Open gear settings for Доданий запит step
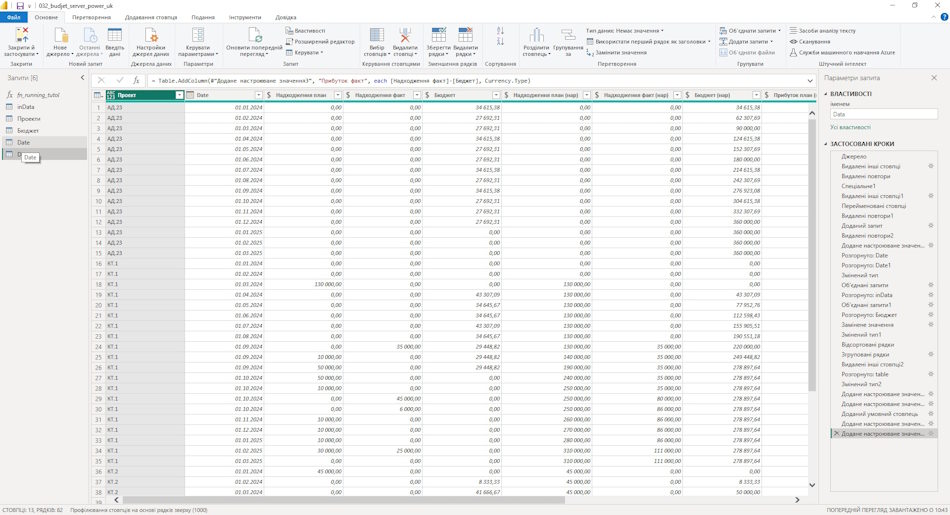This screenshot has width=950, height=515. 931,225
